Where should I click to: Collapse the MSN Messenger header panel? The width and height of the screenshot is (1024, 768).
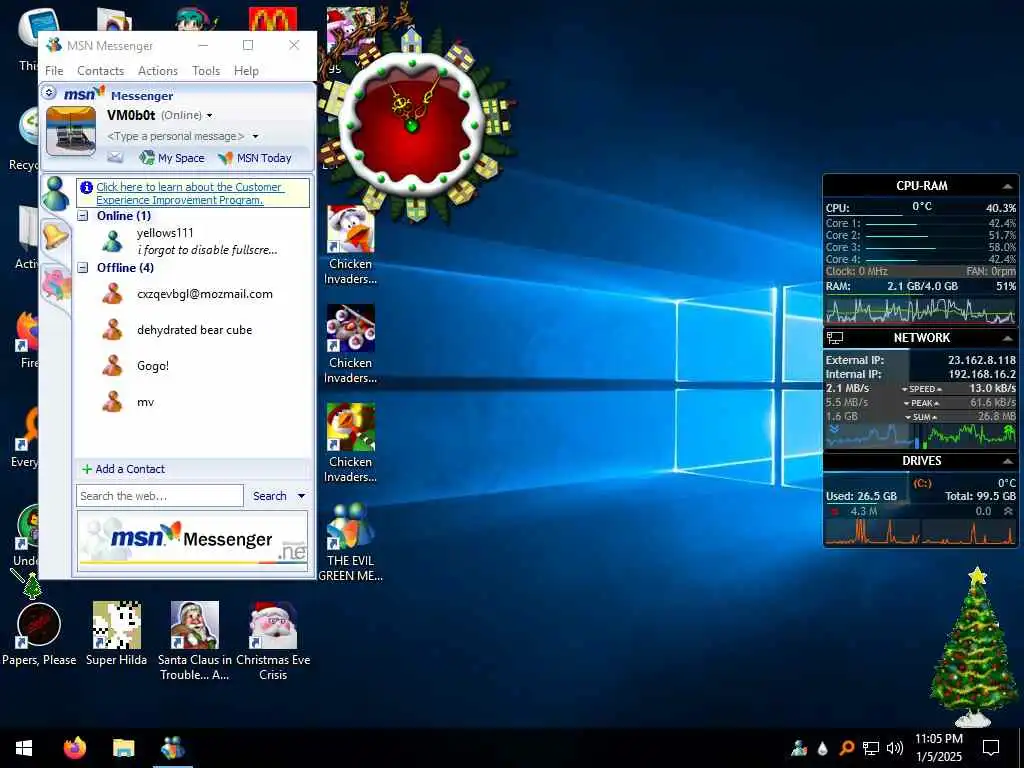click(50, 93)
